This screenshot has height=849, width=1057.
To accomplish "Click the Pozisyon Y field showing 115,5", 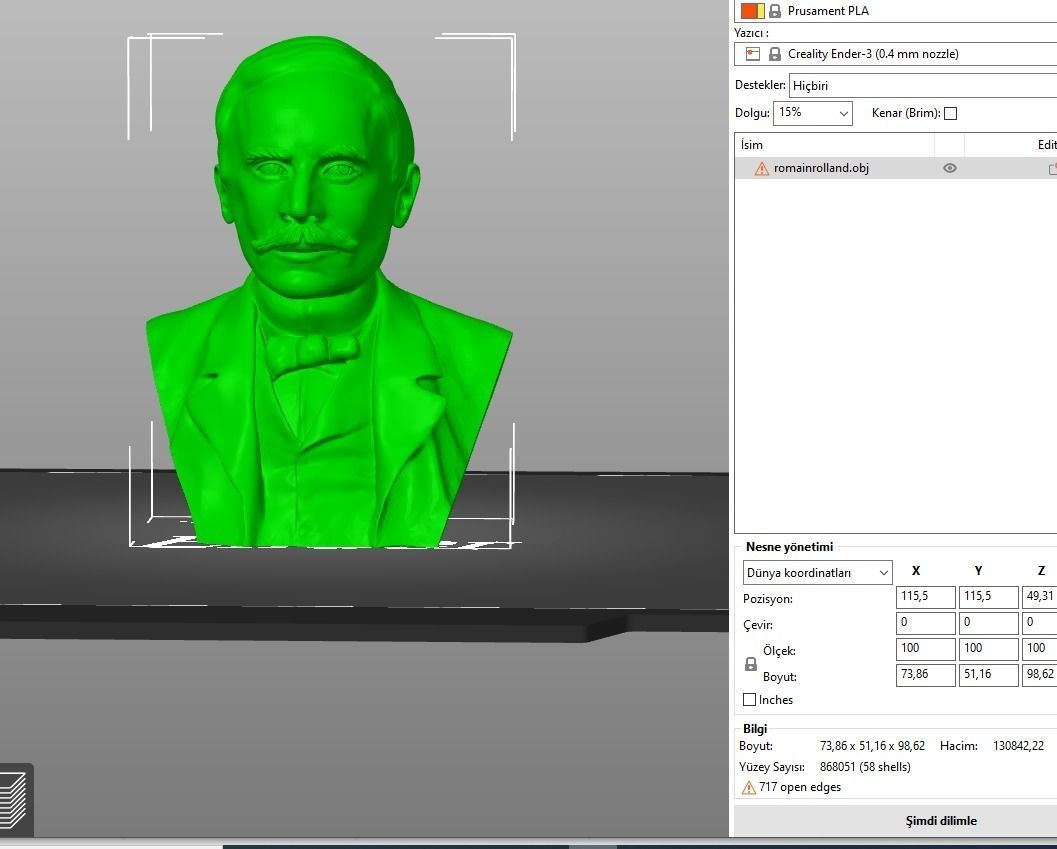I will tap(988, 597).
